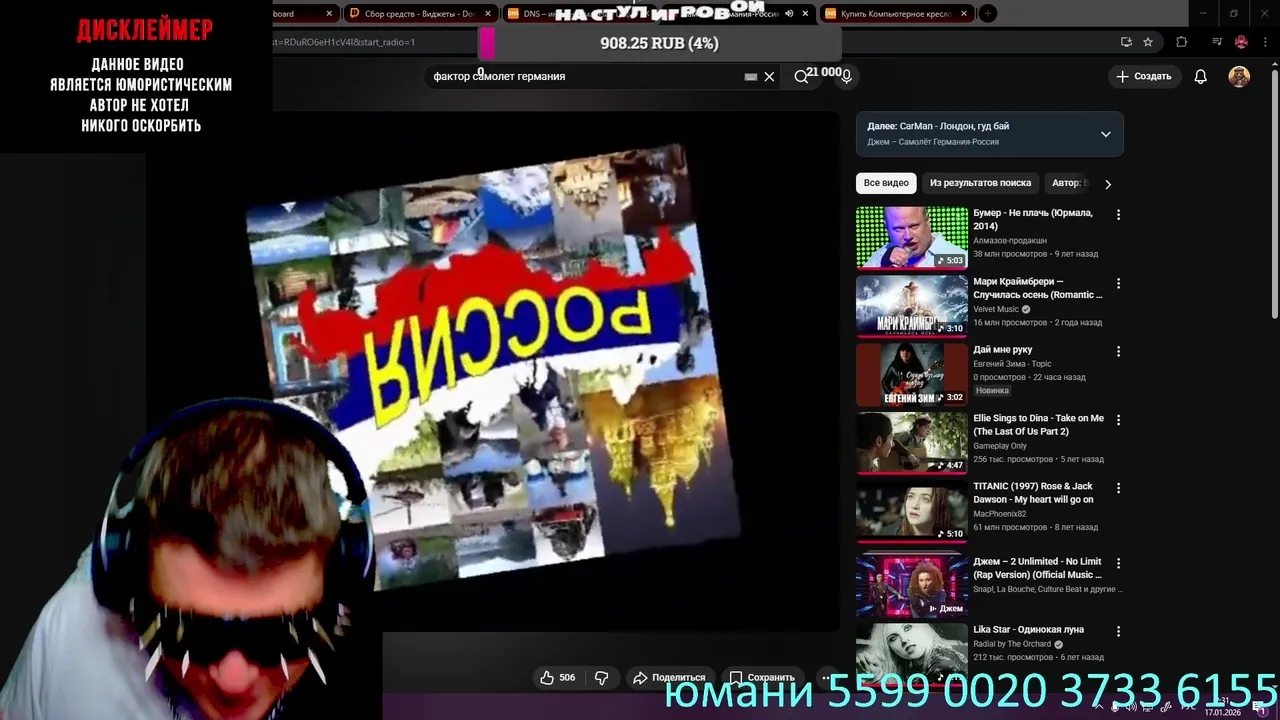Show more filter chips with right arrow
The height and width of the screenshot is (720, 1280).
(1107, 184)
